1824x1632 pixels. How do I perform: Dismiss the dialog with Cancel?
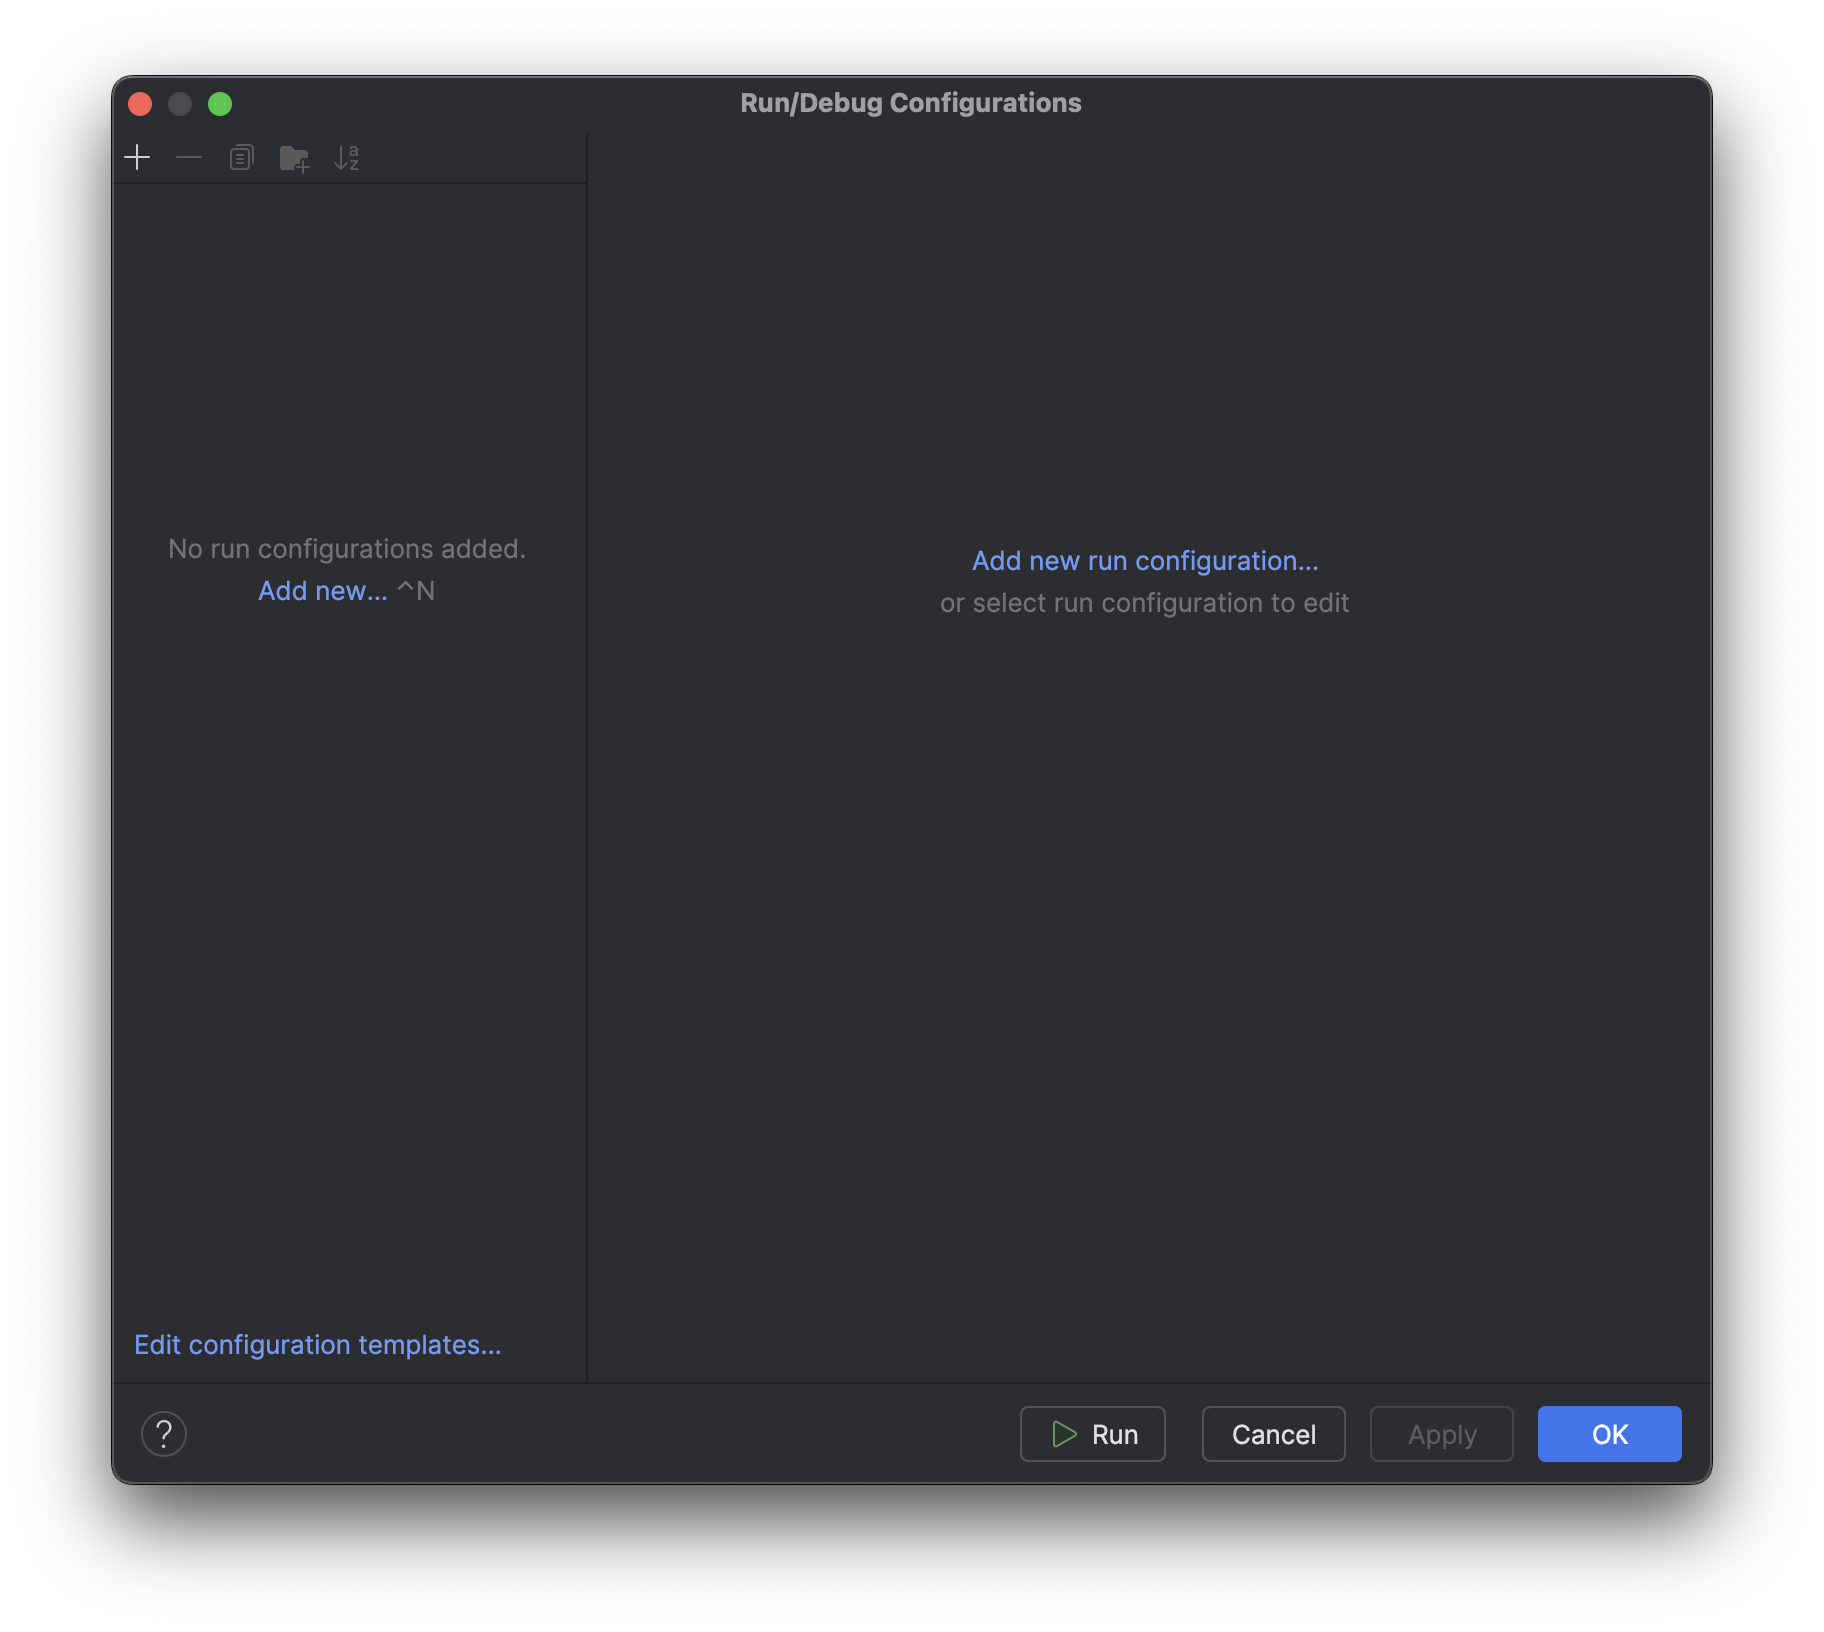[1273, 1434]
